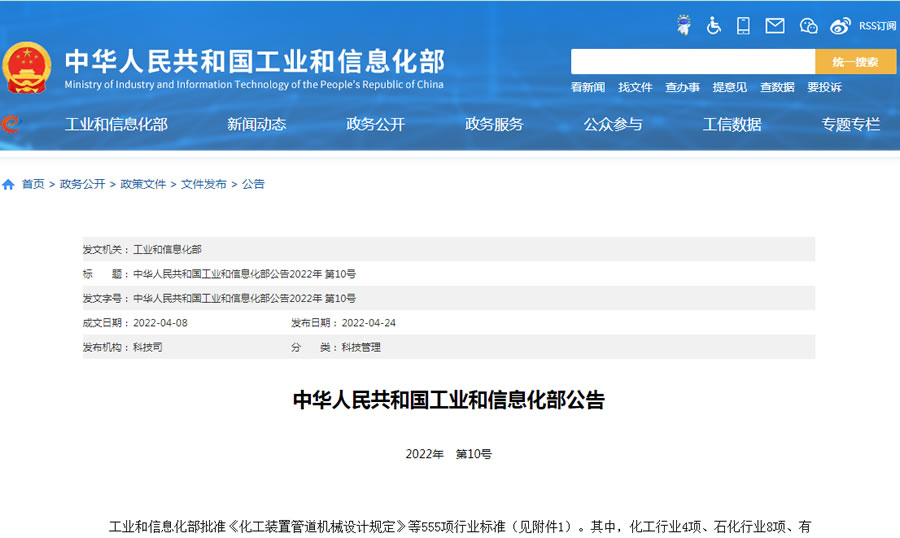This screenshot has width=900, height=538.
Task: Select the 政务公开 navigation menu item
Action: (x=375, y=124)
